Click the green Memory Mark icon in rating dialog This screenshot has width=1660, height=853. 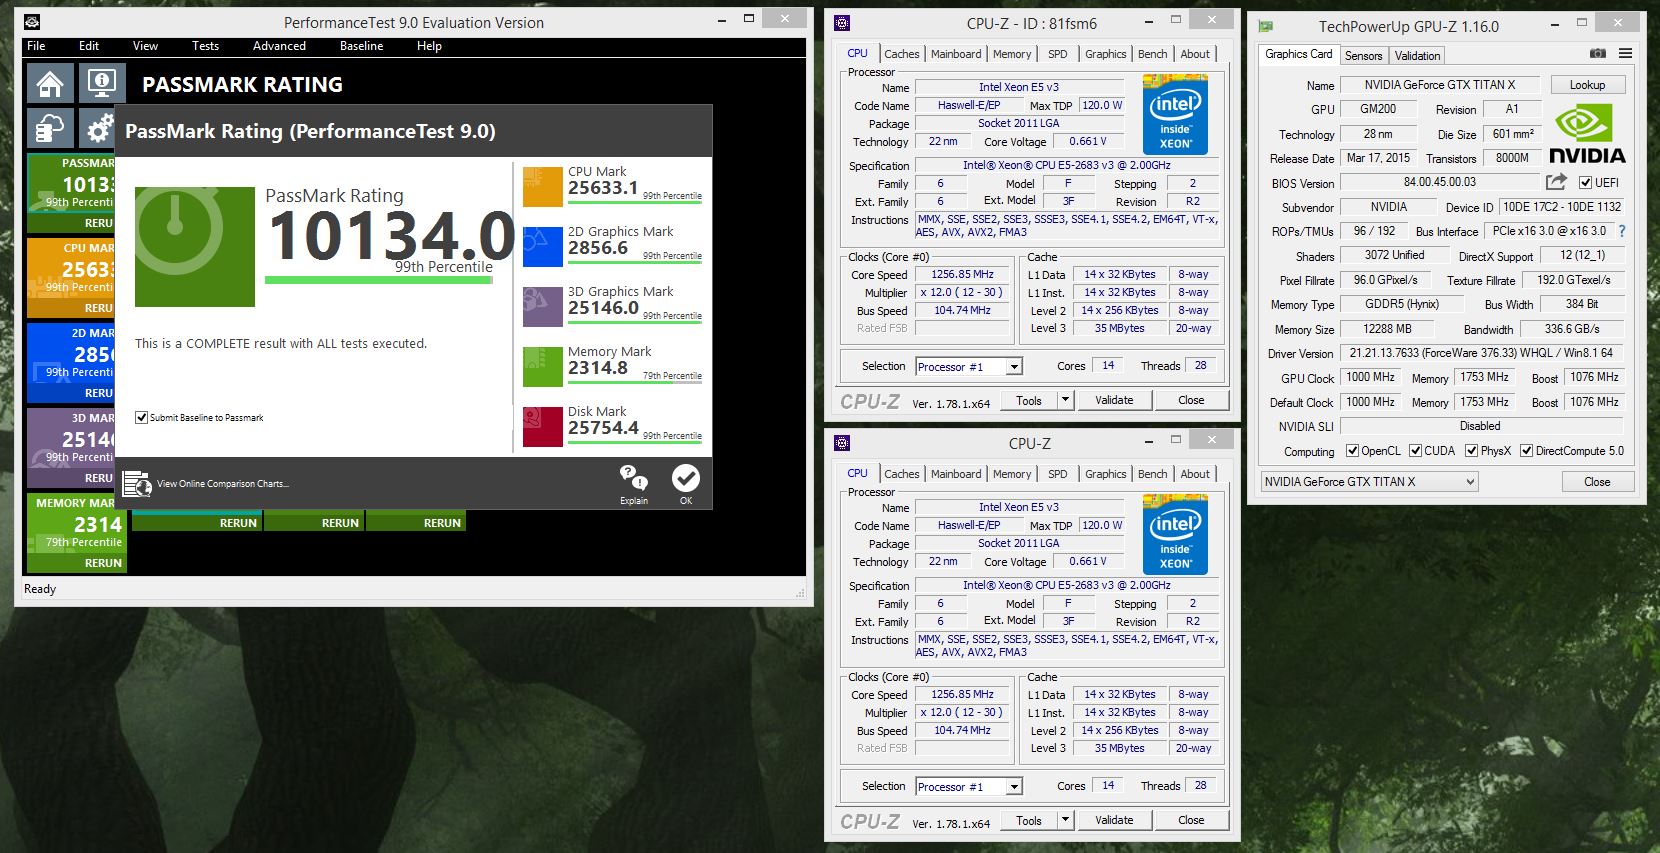542,367
